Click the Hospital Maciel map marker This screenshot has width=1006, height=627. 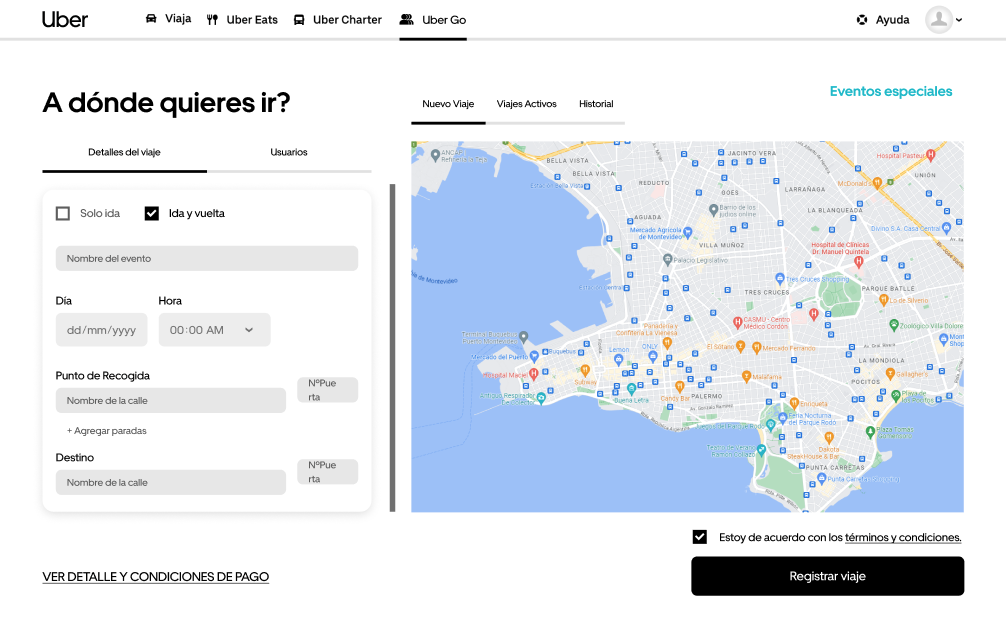coord(533,374)
